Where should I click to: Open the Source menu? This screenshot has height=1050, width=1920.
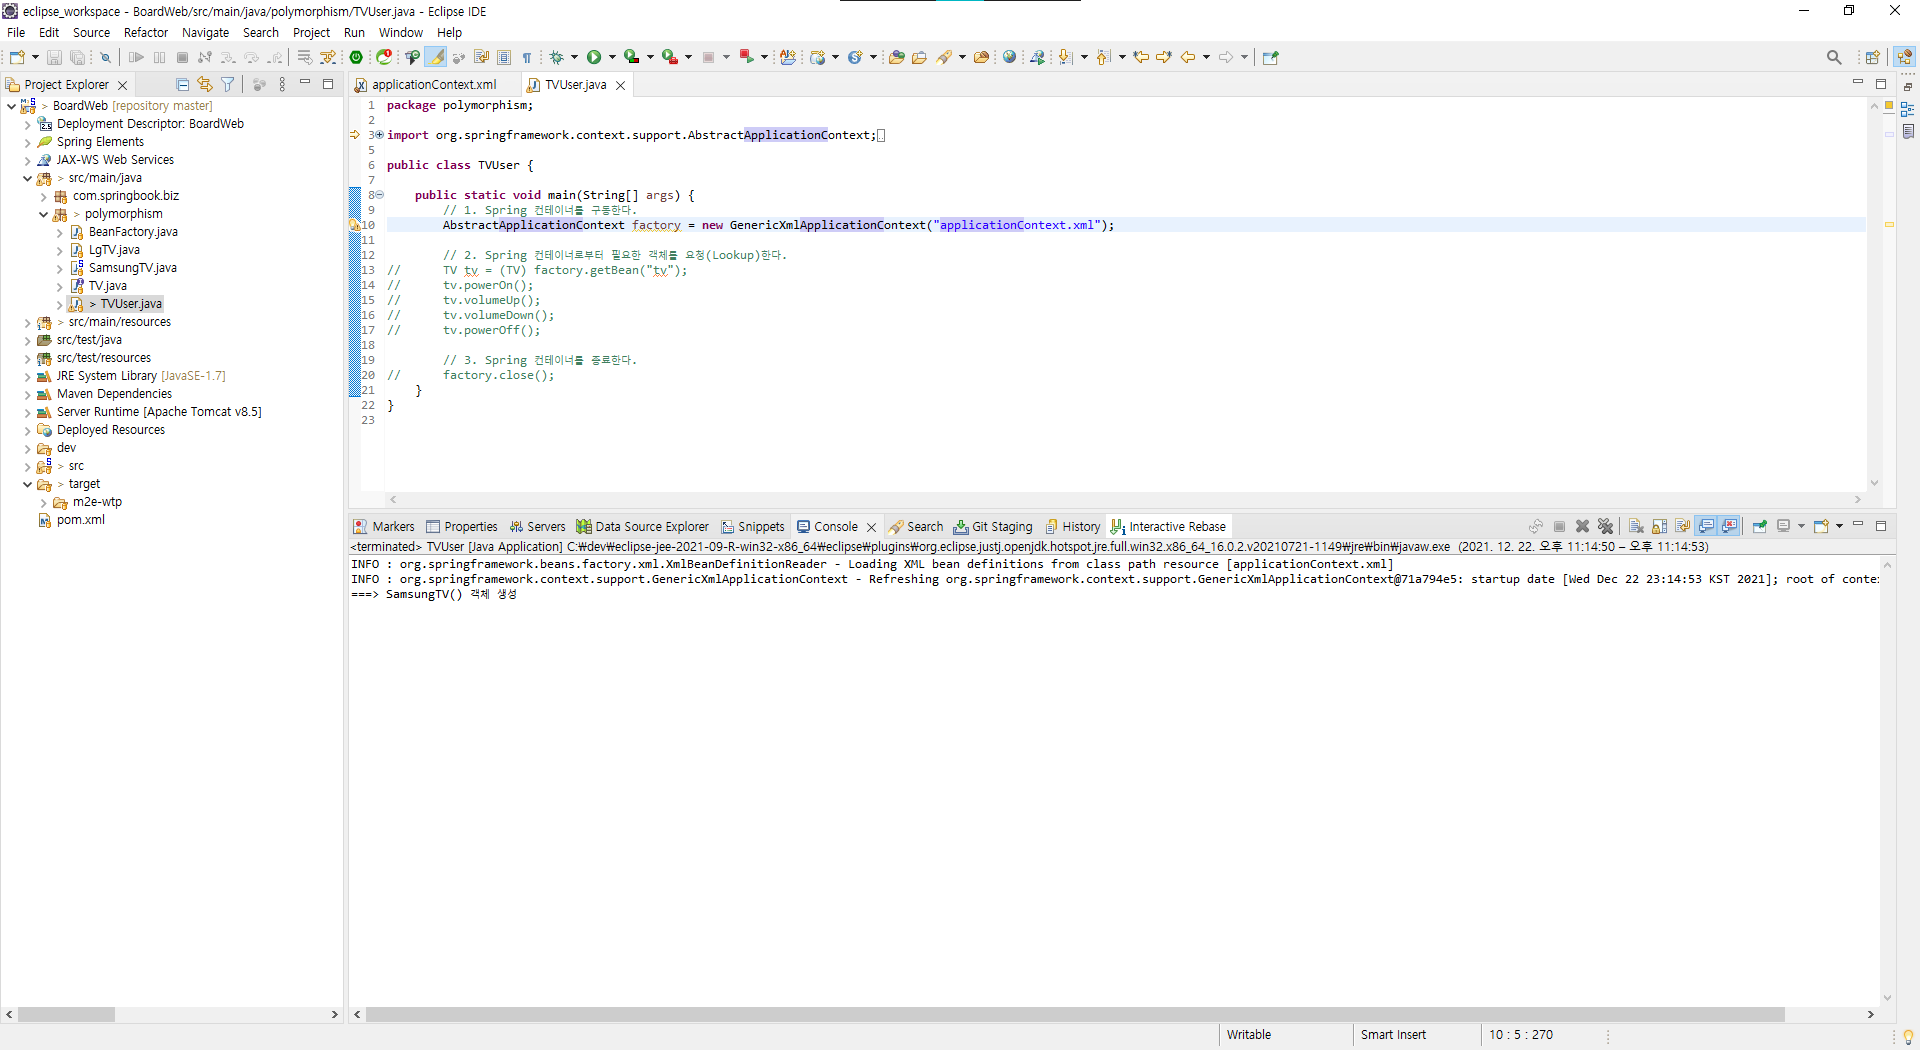[92, 32]
